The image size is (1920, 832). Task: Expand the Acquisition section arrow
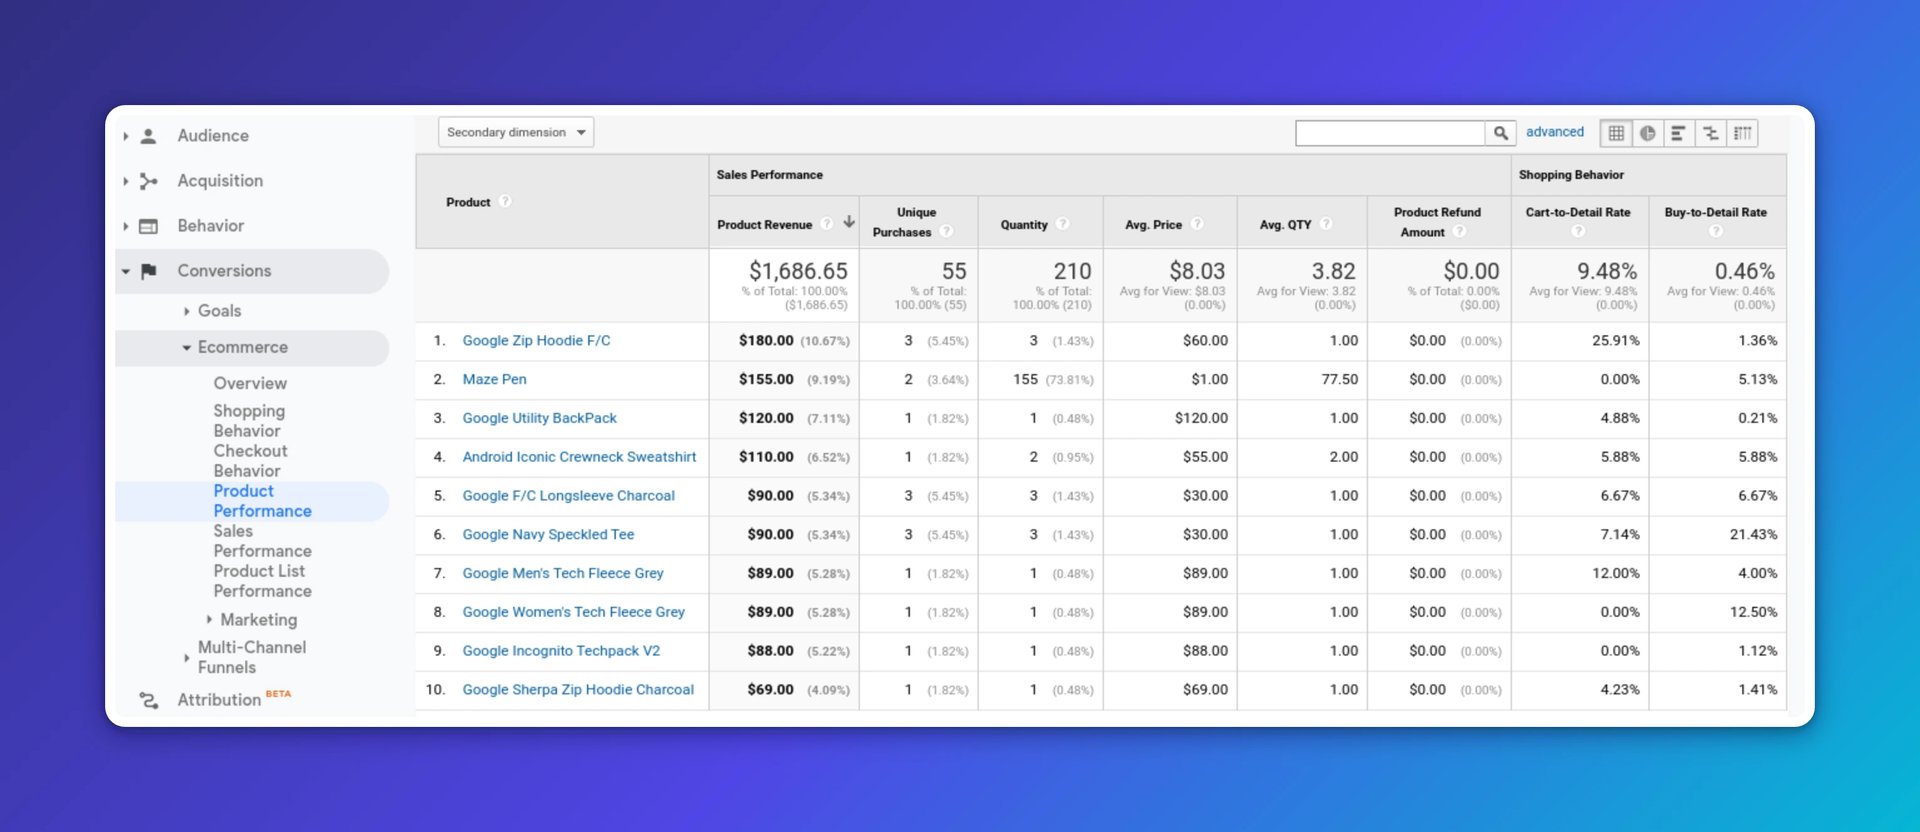click(126, 181)
